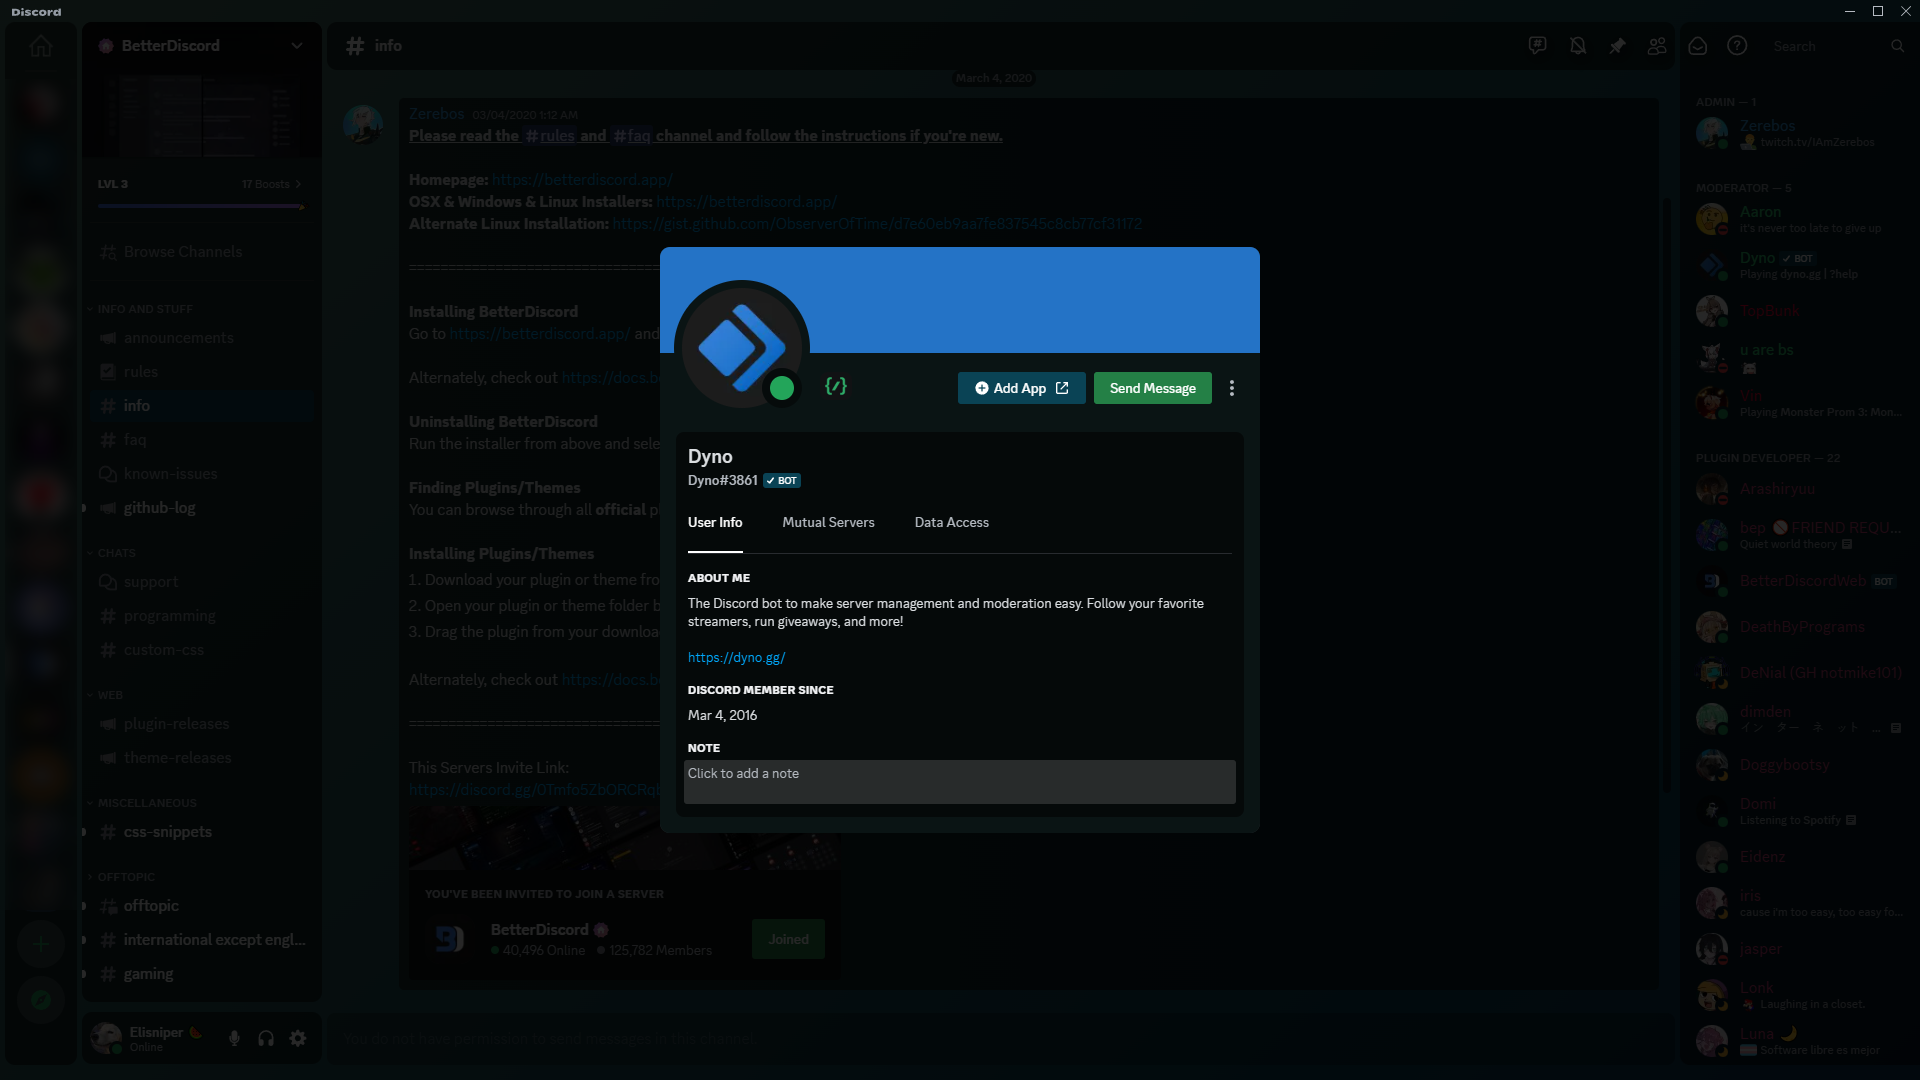
Task: Open the three-dot more options menu
Action: click(1232, 388)
